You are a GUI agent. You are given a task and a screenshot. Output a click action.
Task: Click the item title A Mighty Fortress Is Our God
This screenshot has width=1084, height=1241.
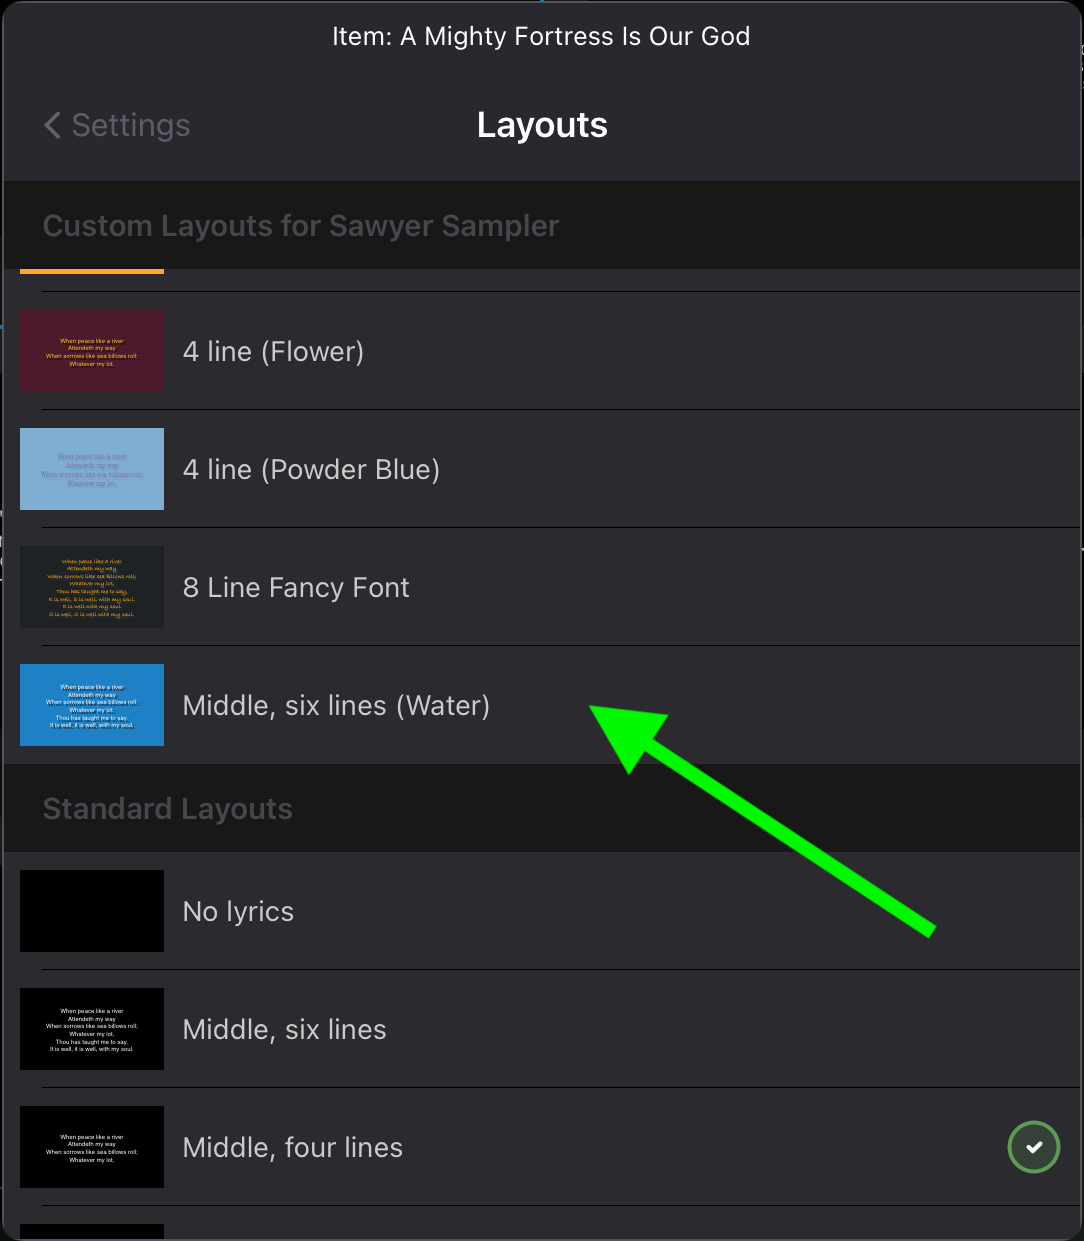[541, 36]
